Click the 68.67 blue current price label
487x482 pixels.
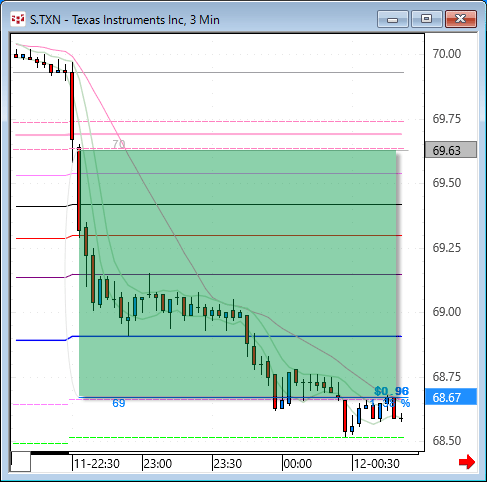(x=451, y=397)
